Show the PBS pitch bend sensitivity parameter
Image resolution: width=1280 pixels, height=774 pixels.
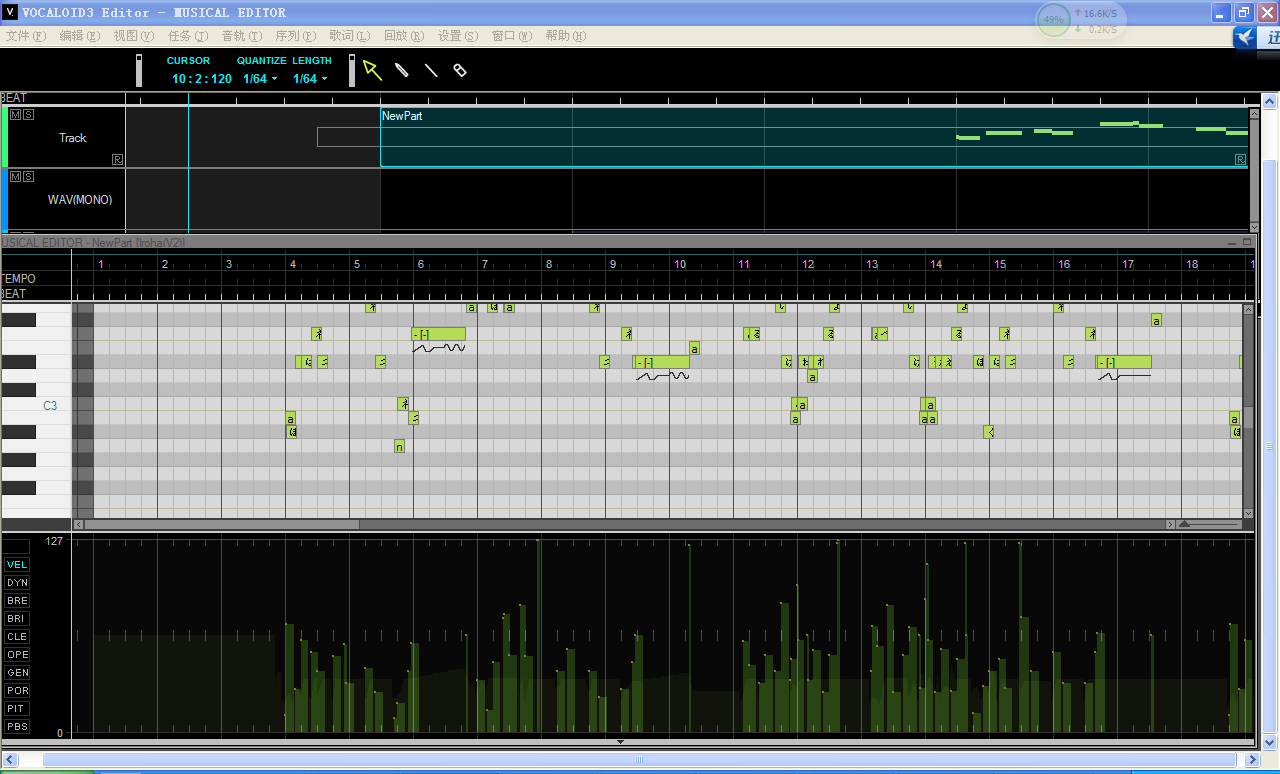17,727
